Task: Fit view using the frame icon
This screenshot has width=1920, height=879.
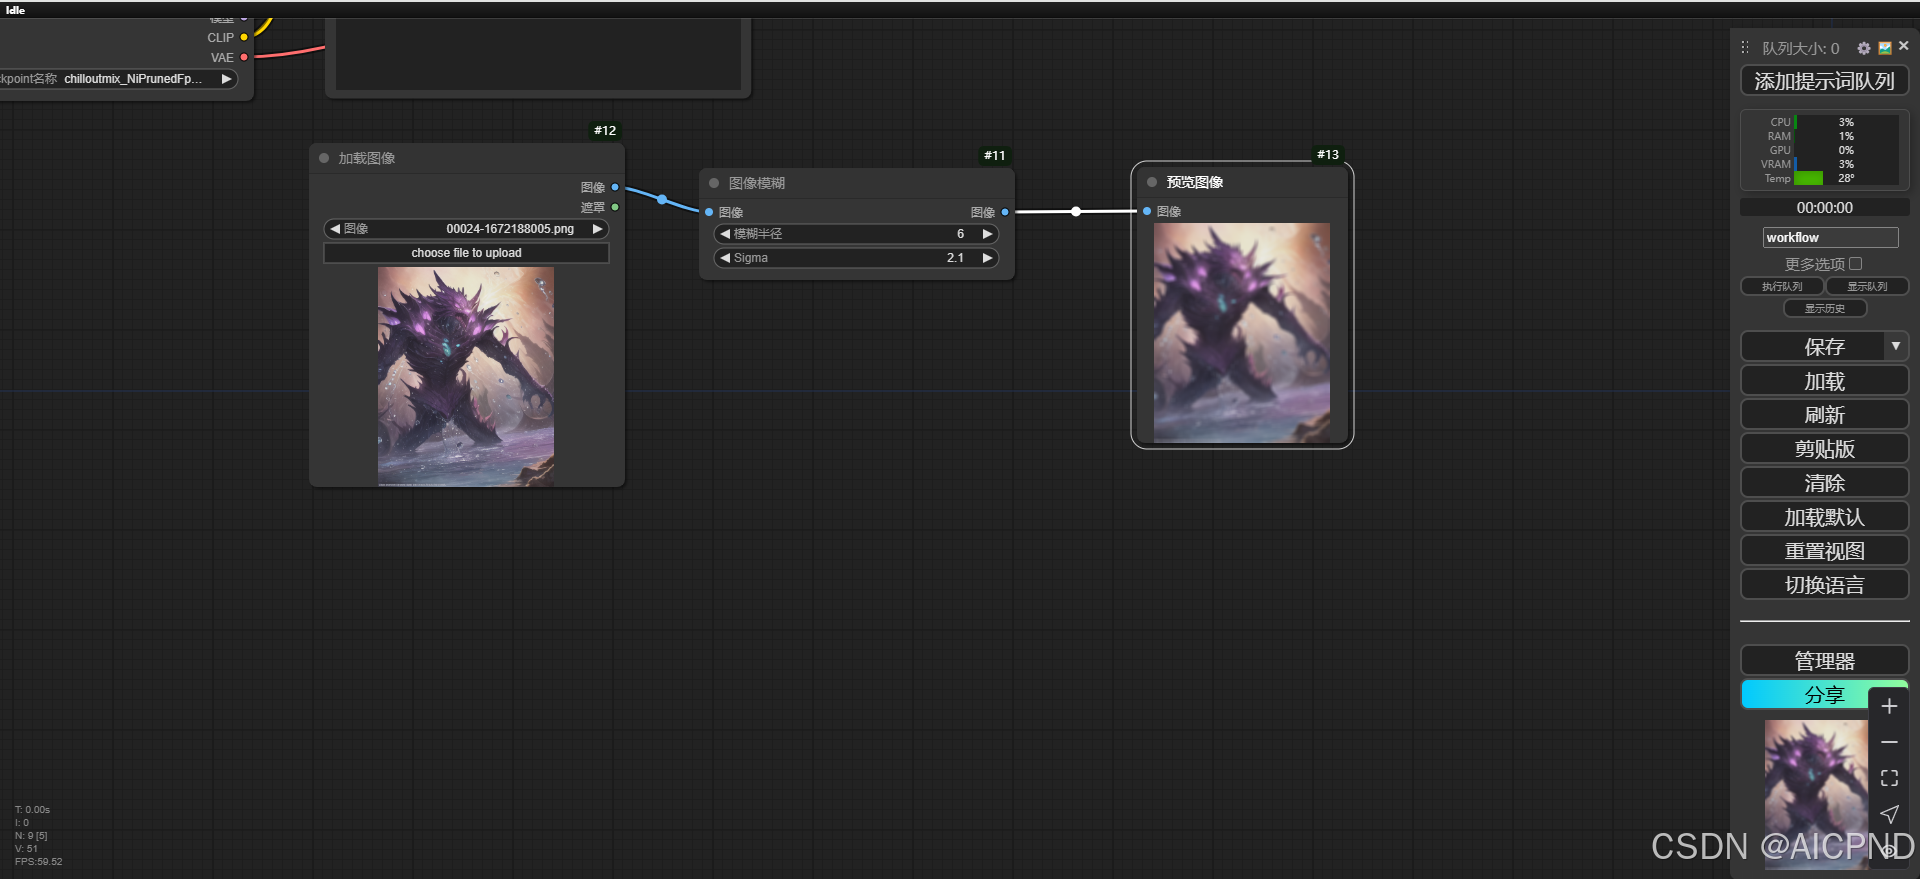Action: 1889,778
